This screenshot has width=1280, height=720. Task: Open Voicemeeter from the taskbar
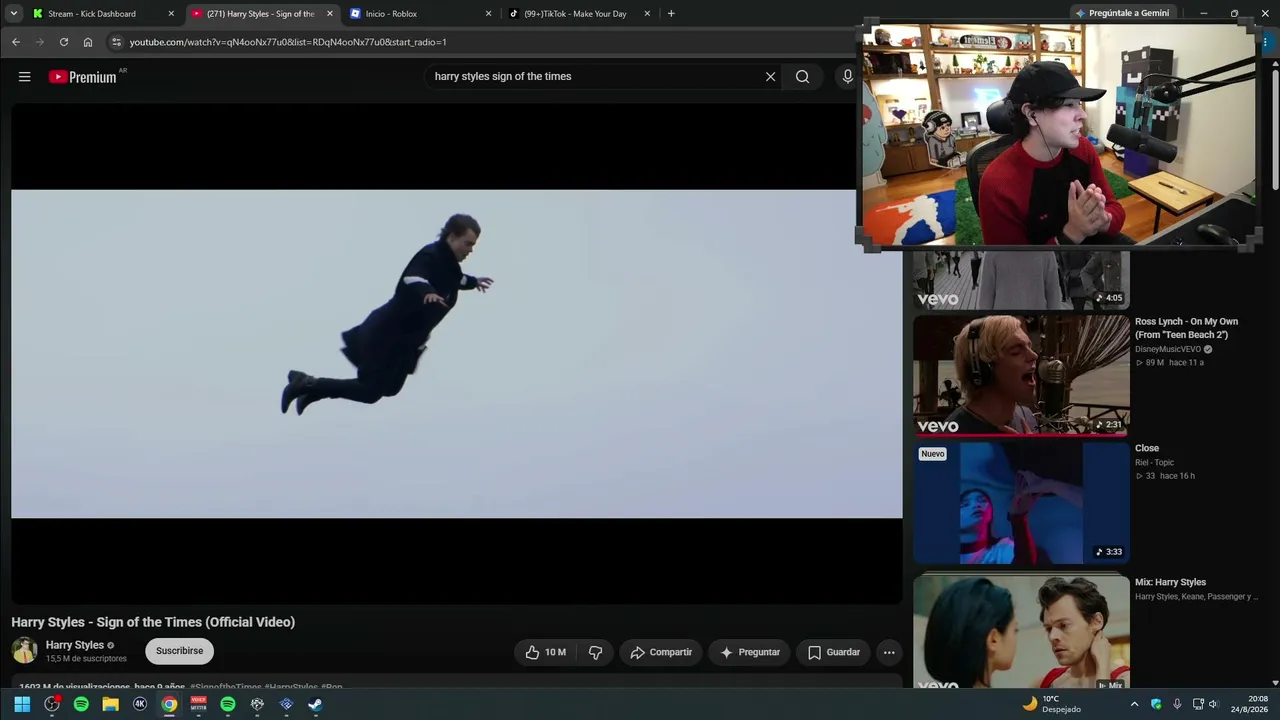(x=198, y=704)
